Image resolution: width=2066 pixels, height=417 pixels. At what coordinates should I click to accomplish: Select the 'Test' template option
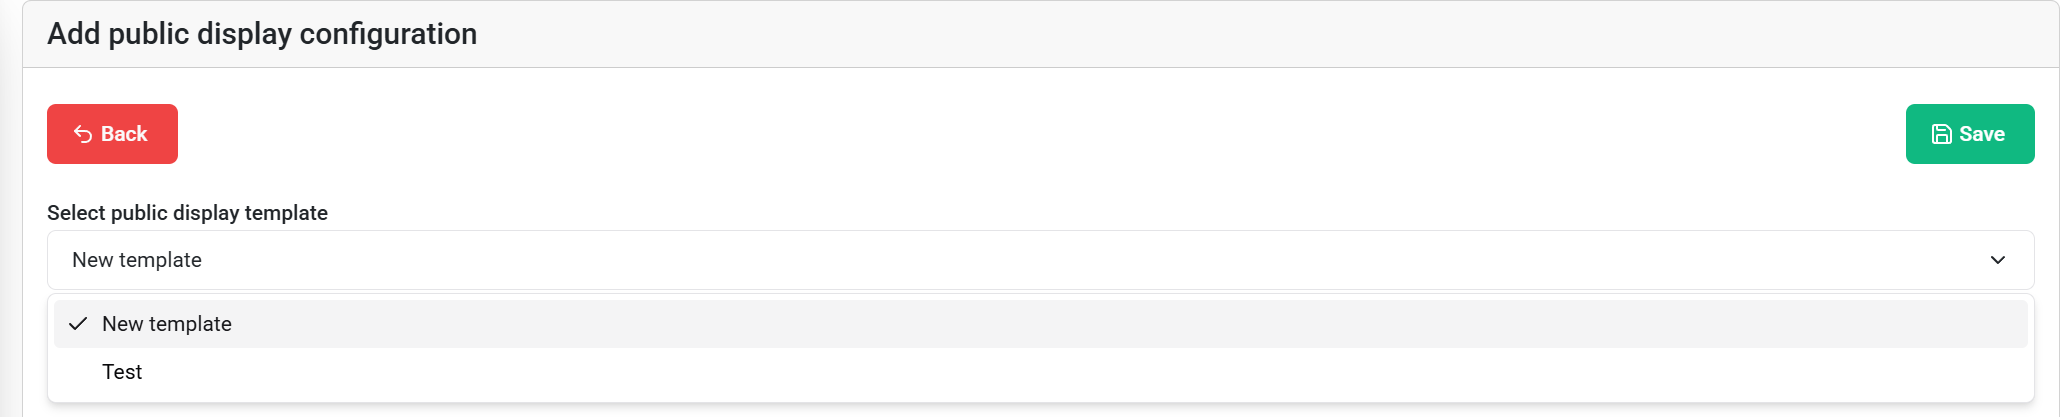(122, 372)
